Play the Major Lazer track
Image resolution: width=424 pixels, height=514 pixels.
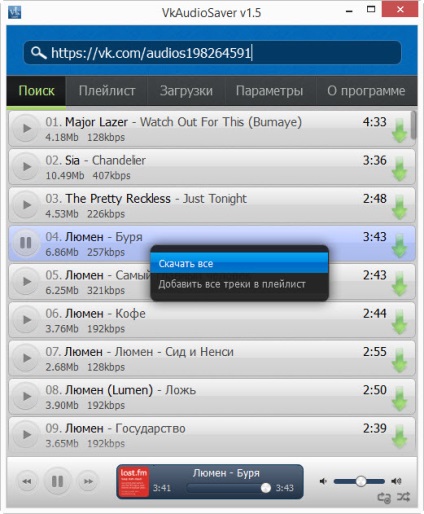pos(26,128)
